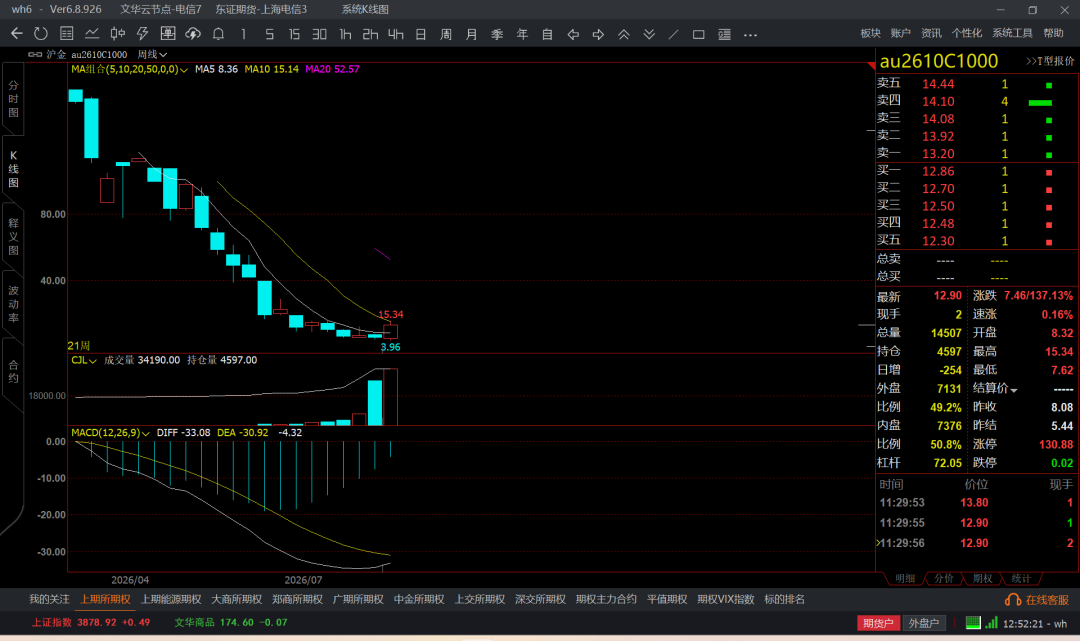1080x641 pixels.
Task: Click the hollow left arrow icon
Action: coord(573,34)
